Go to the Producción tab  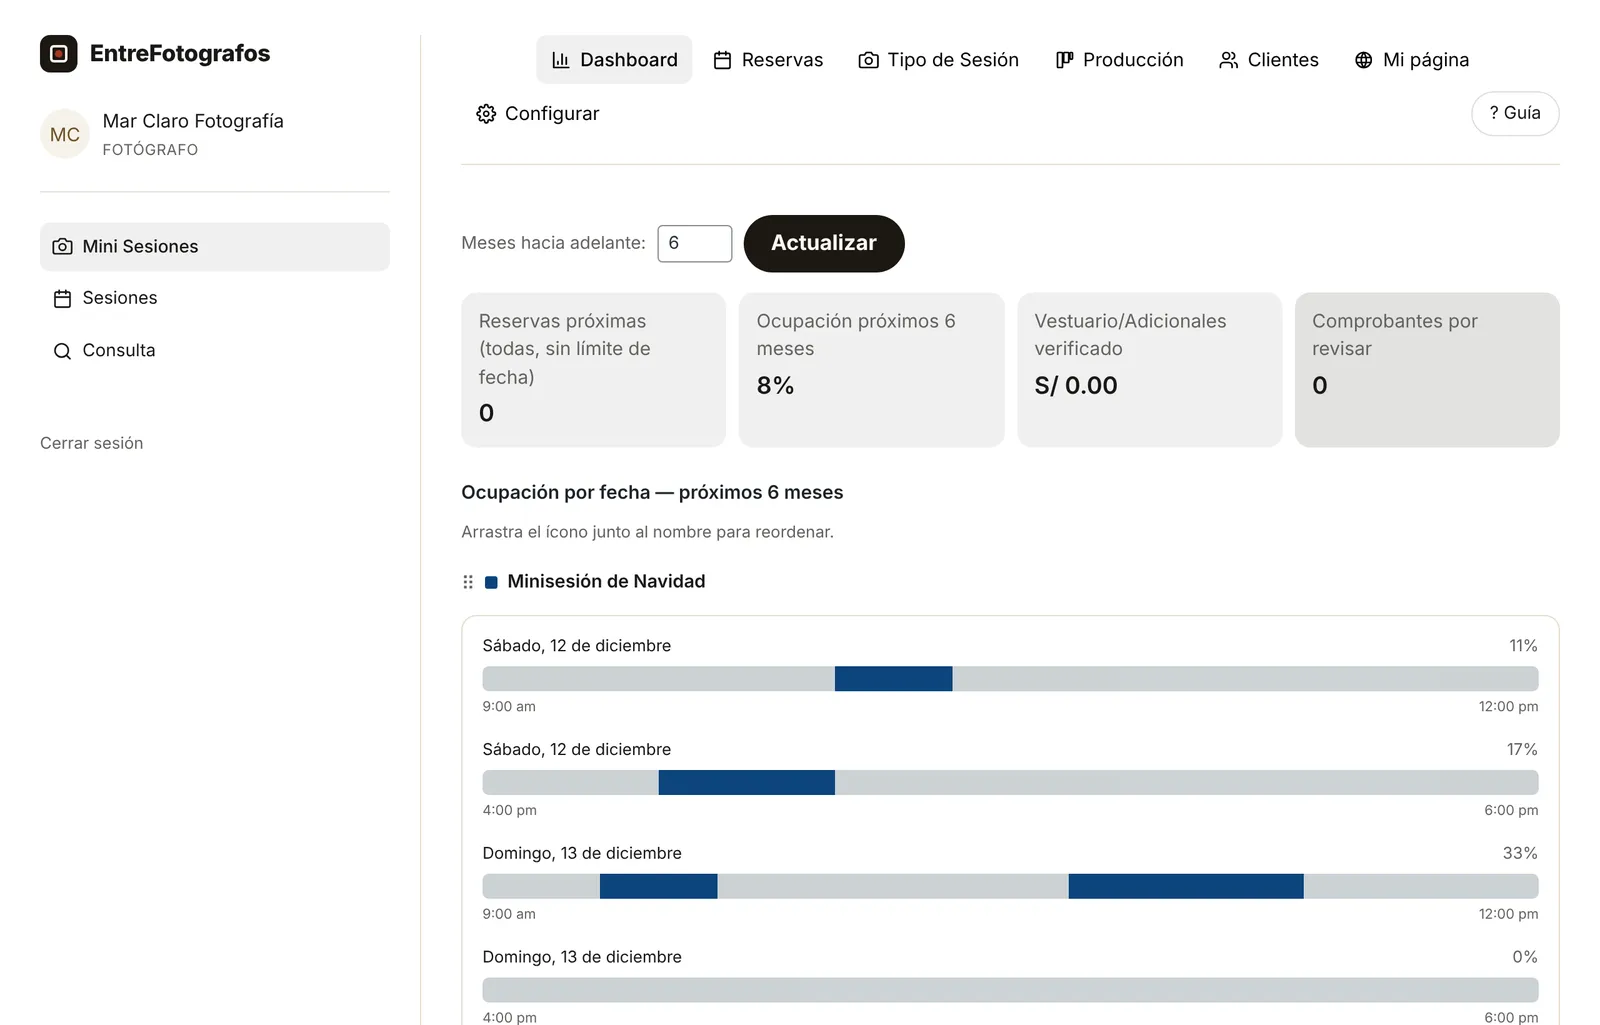(x=1119, y=60)
